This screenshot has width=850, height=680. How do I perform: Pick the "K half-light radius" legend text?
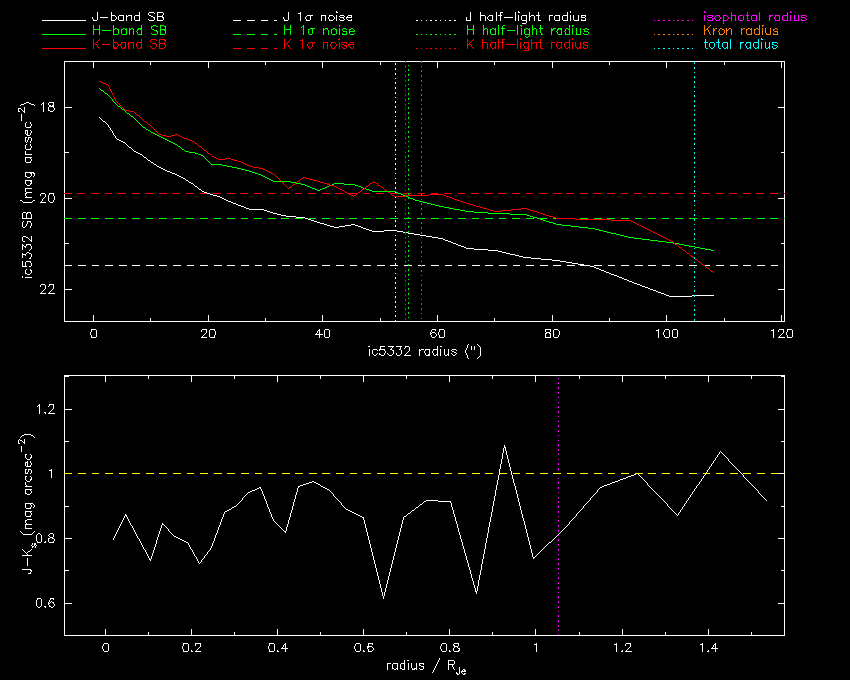point(526,45)
